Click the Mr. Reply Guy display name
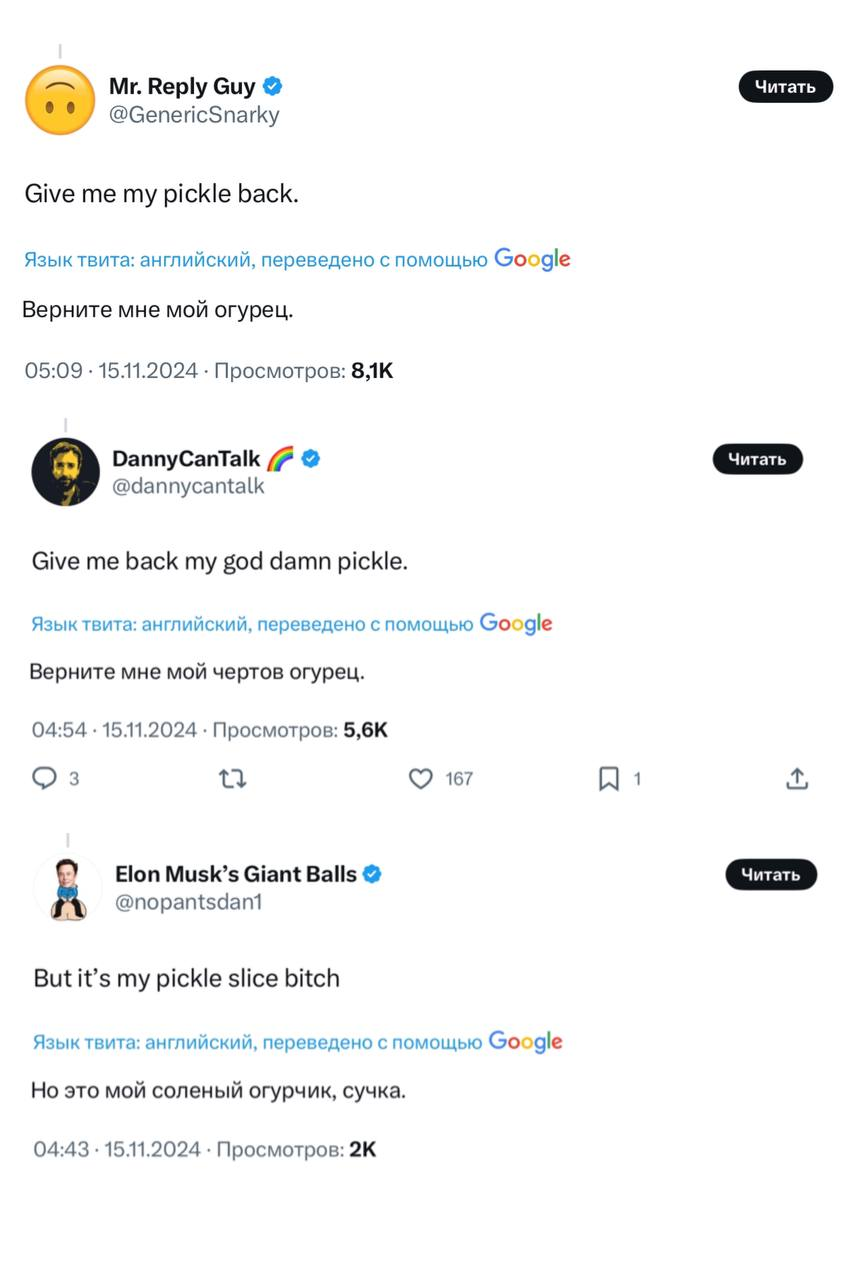 [182, 86]
